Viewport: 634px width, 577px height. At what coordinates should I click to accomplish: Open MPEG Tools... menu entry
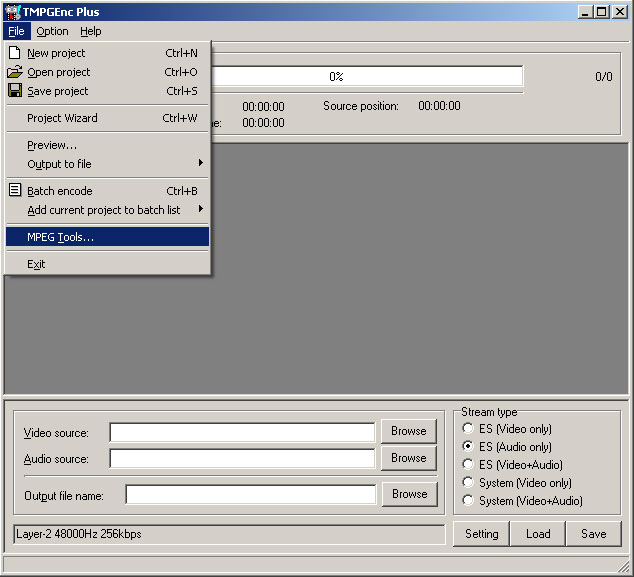click(108, 237)
